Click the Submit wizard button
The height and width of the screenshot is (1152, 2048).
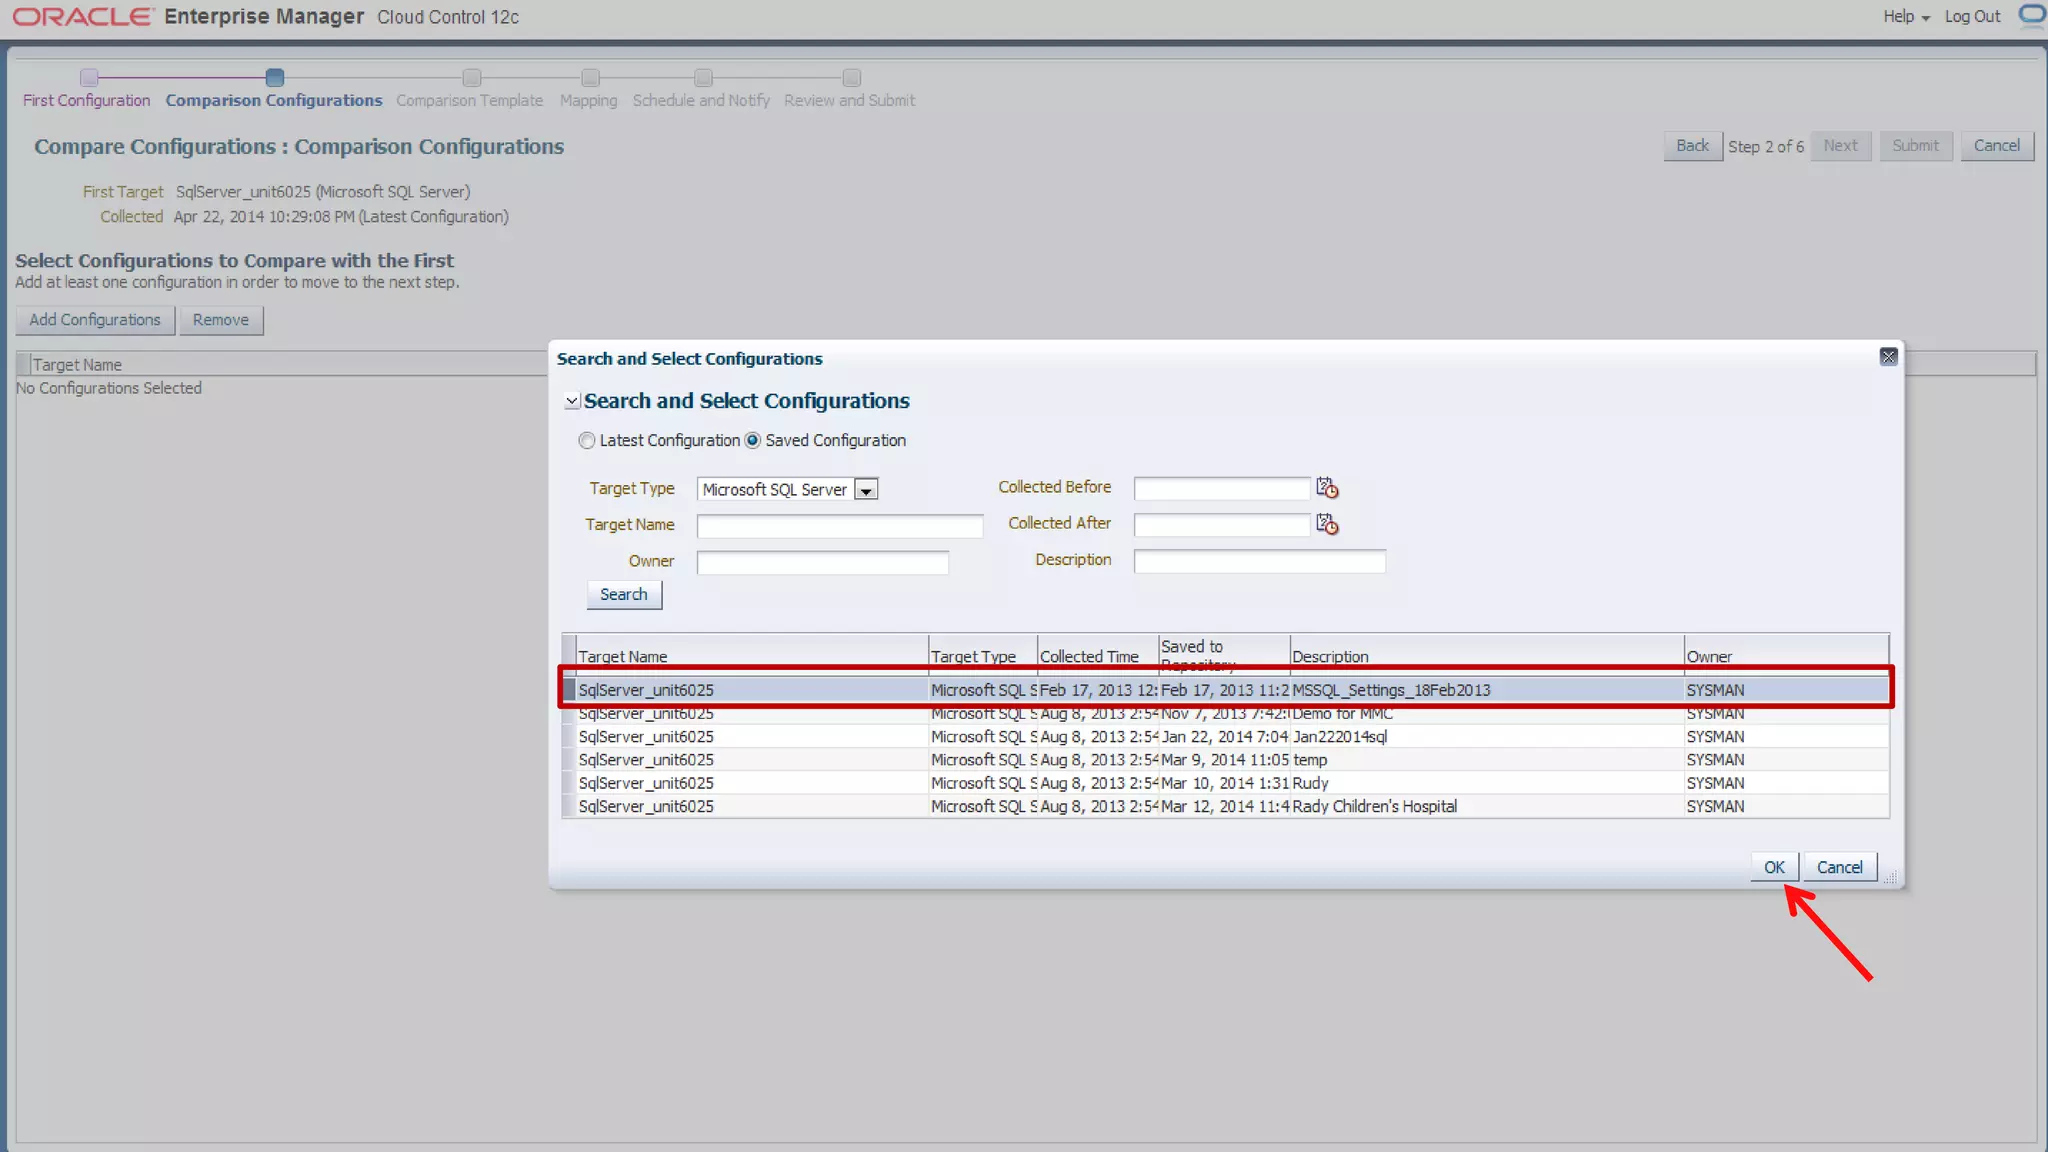(1915, 146)
